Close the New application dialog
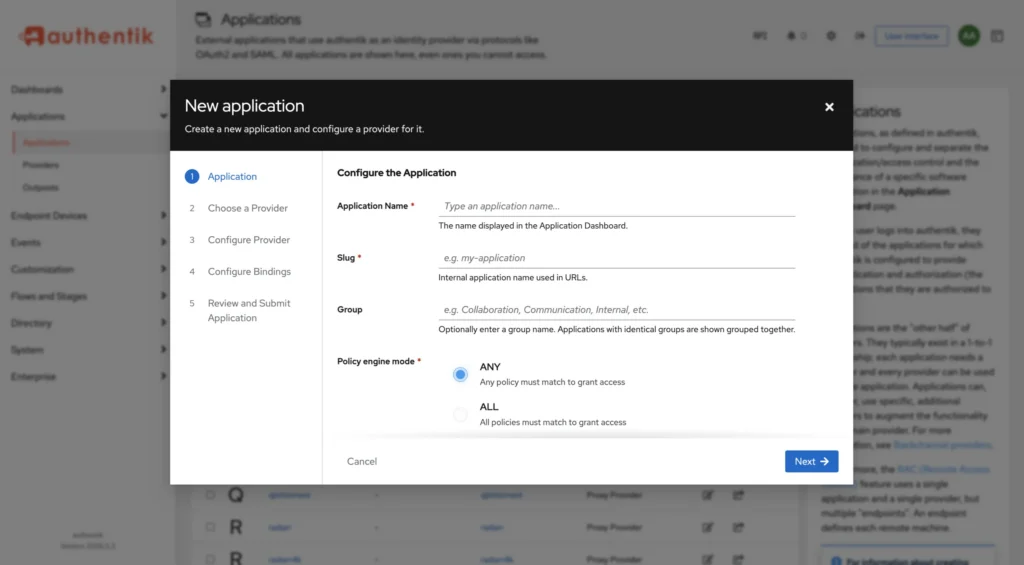 click(x=829, y=107)
